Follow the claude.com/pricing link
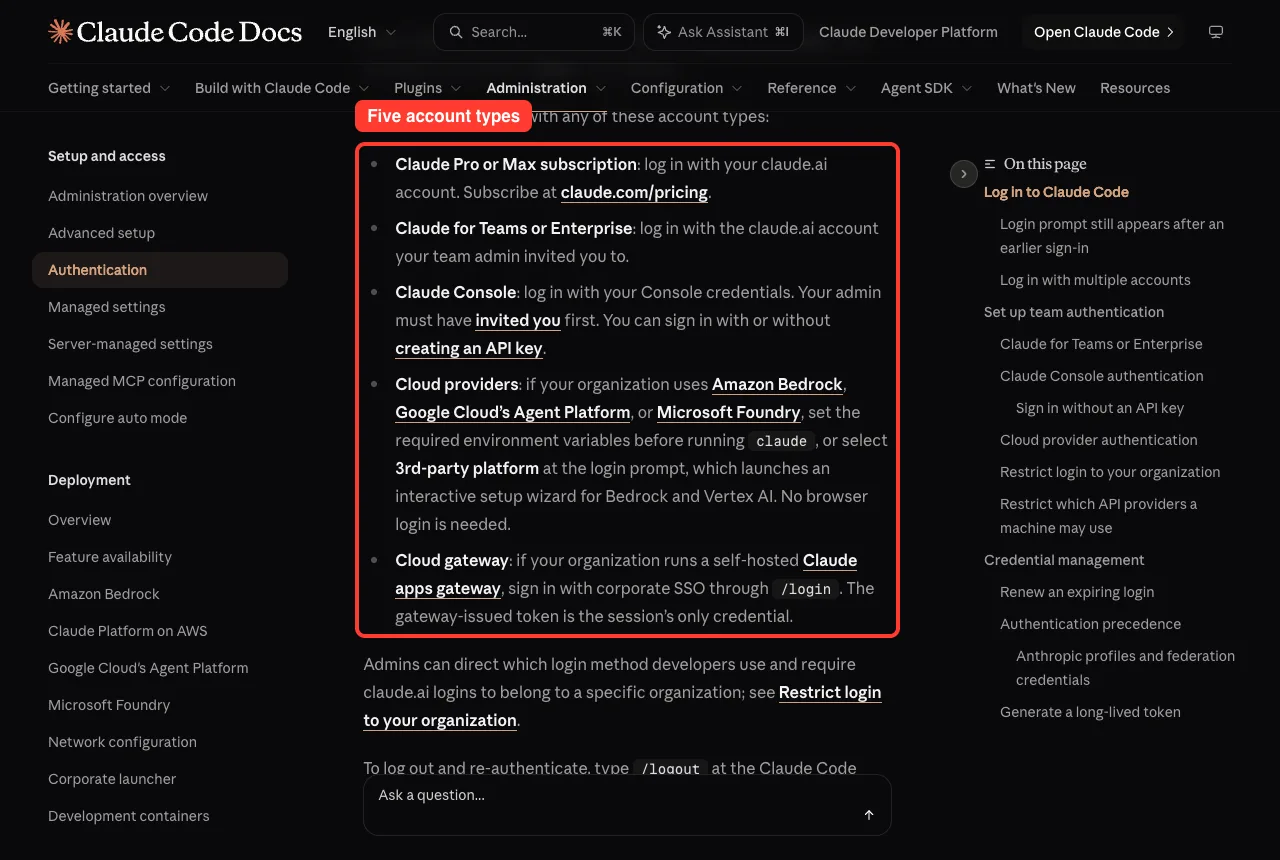Image resolution: width=1280 pixels, height=860 pixels. pyautogui.click(x=634, y=192)
